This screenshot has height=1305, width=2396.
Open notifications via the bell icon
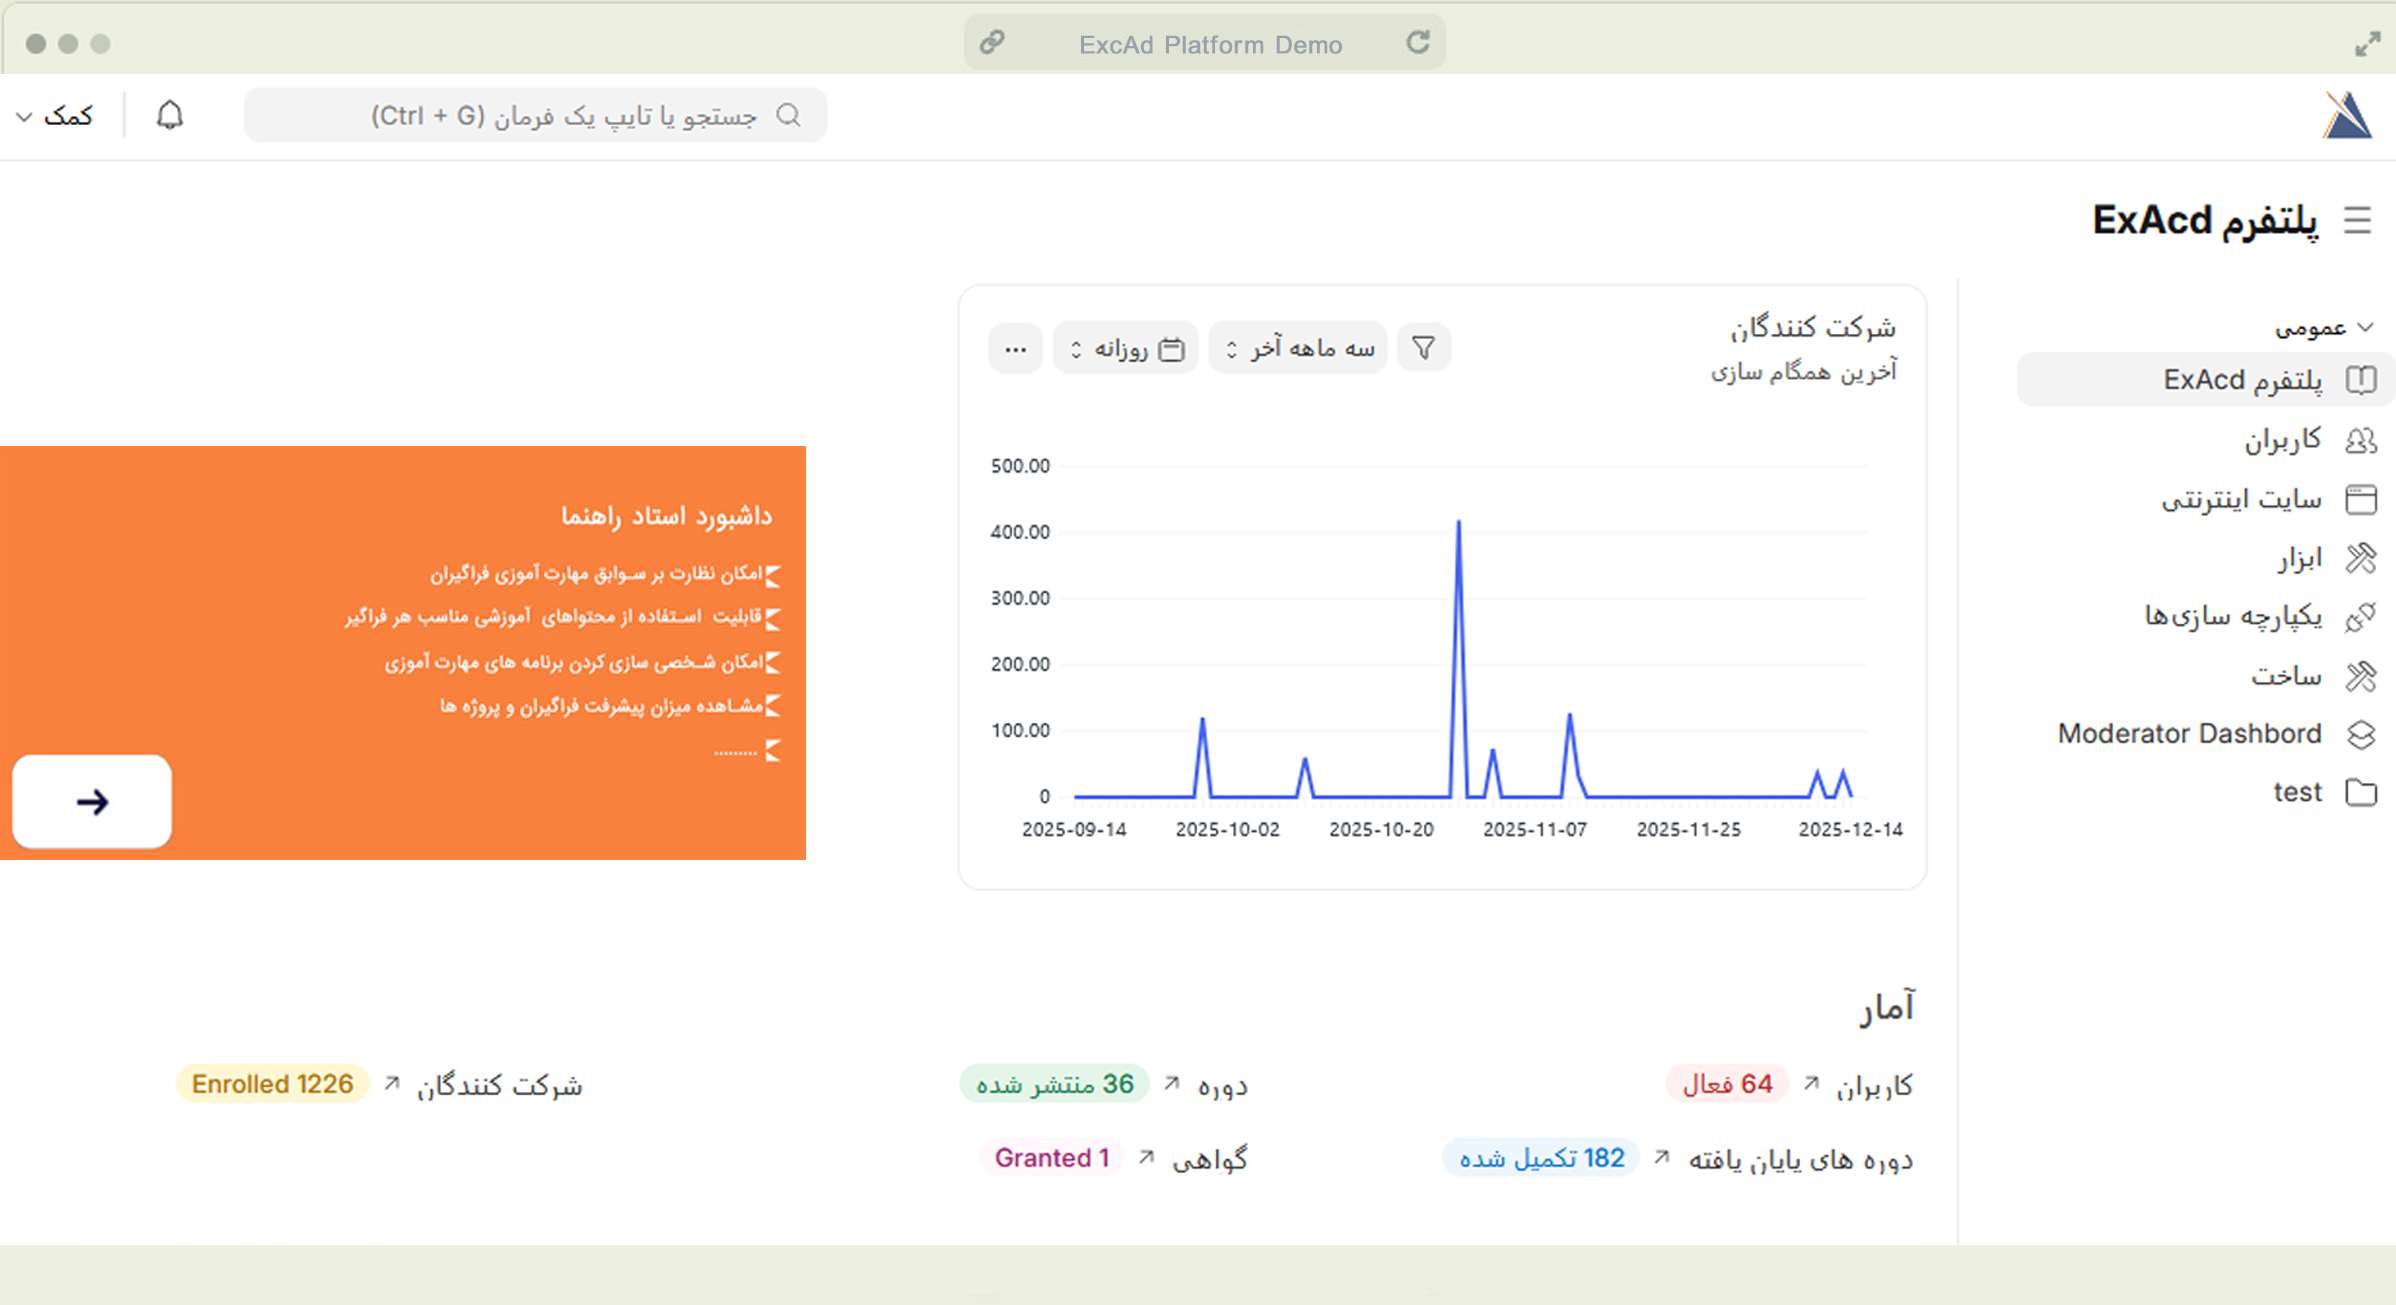[169, 115]
